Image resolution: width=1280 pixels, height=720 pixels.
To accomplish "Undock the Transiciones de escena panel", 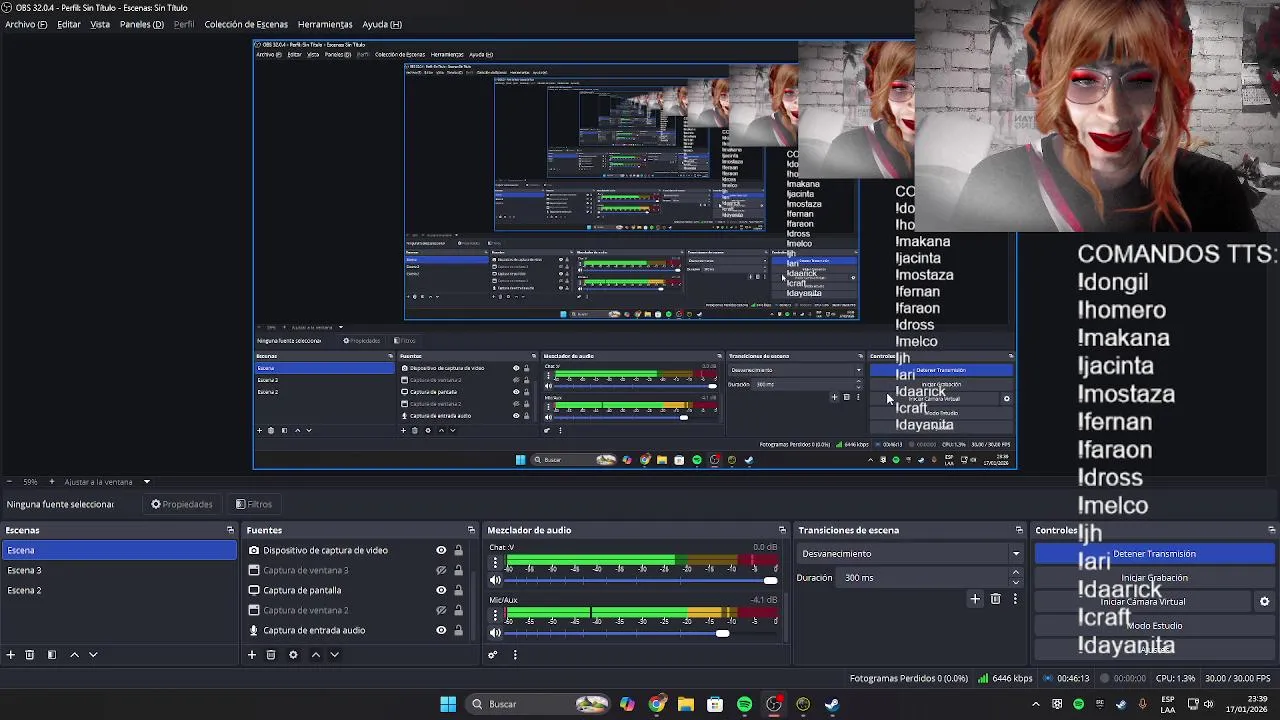I will (1019, 530).
